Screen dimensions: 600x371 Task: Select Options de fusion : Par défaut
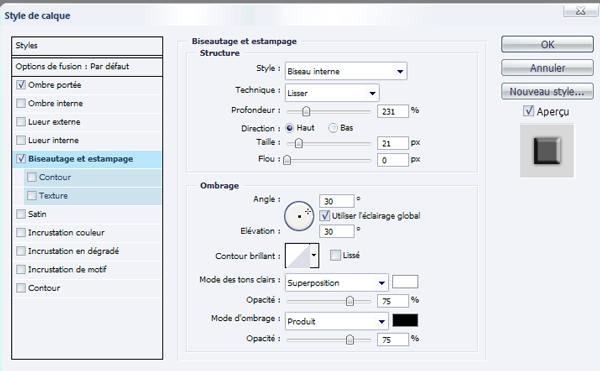tap(87, 67)
